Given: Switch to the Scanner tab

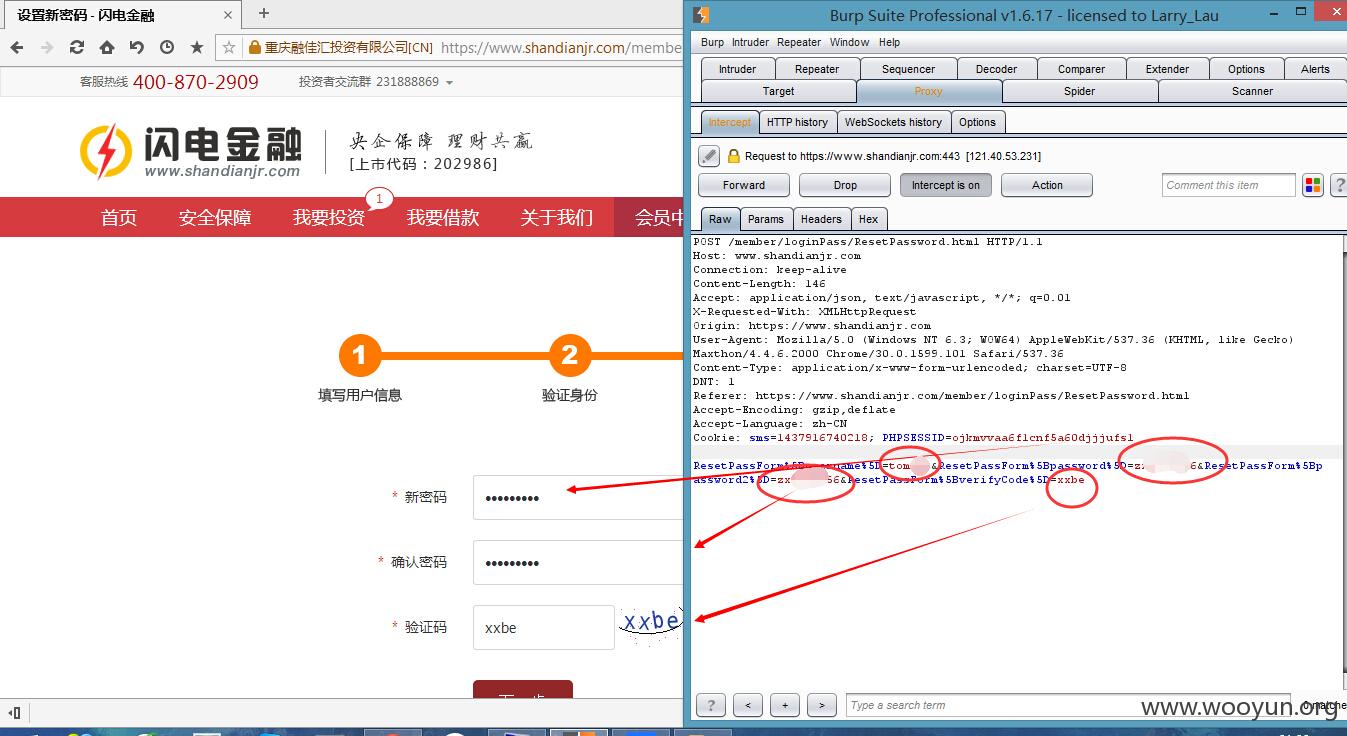Looking at the screenshot, I should [1252, 91].
